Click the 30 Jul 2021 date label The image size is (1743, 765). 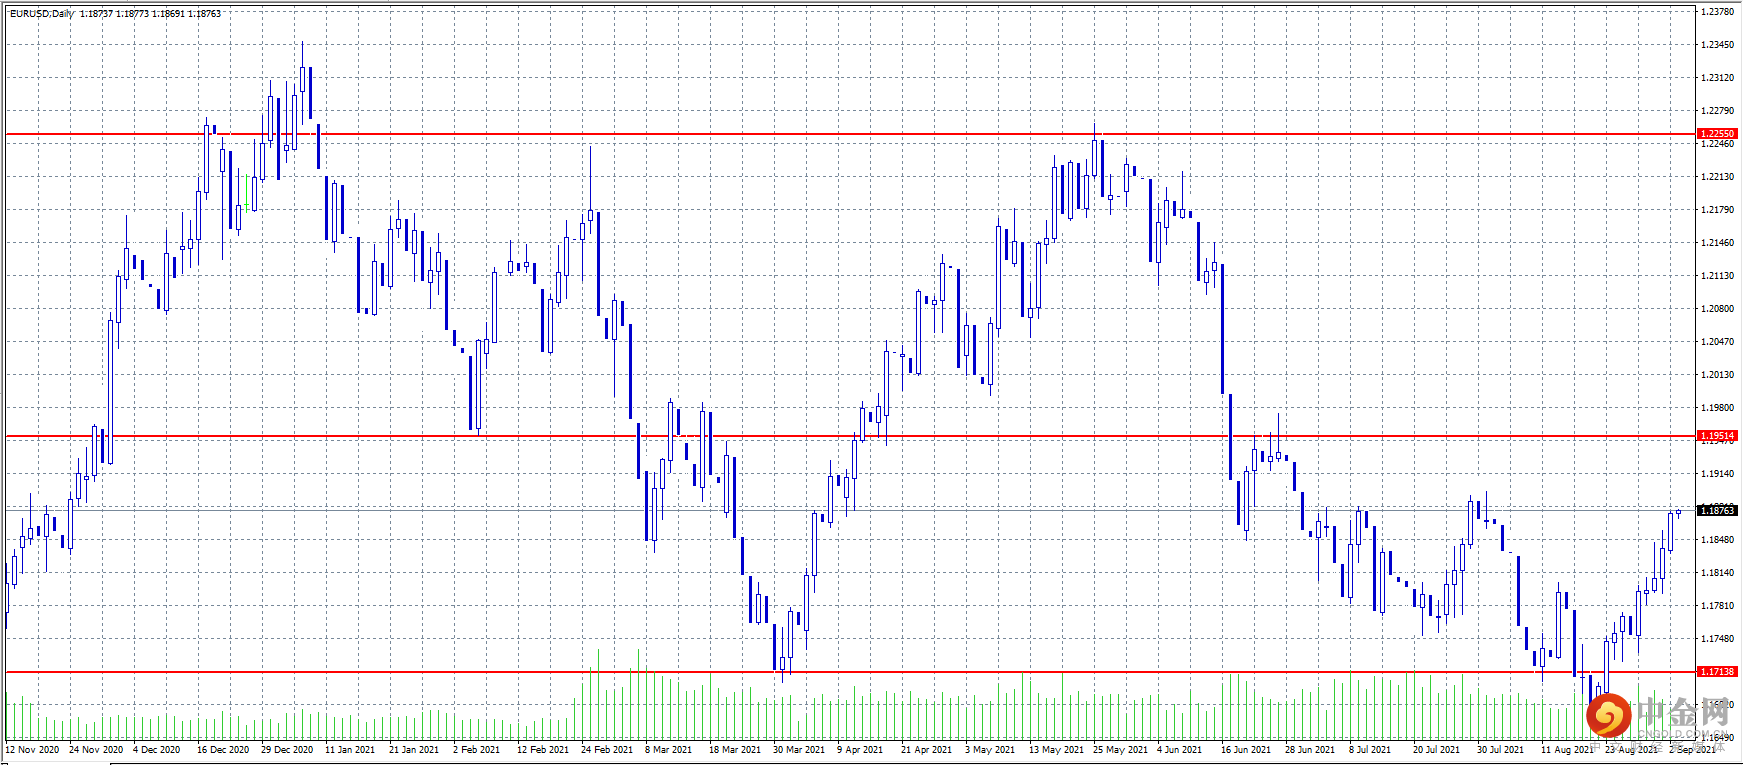pos(1501,750)
